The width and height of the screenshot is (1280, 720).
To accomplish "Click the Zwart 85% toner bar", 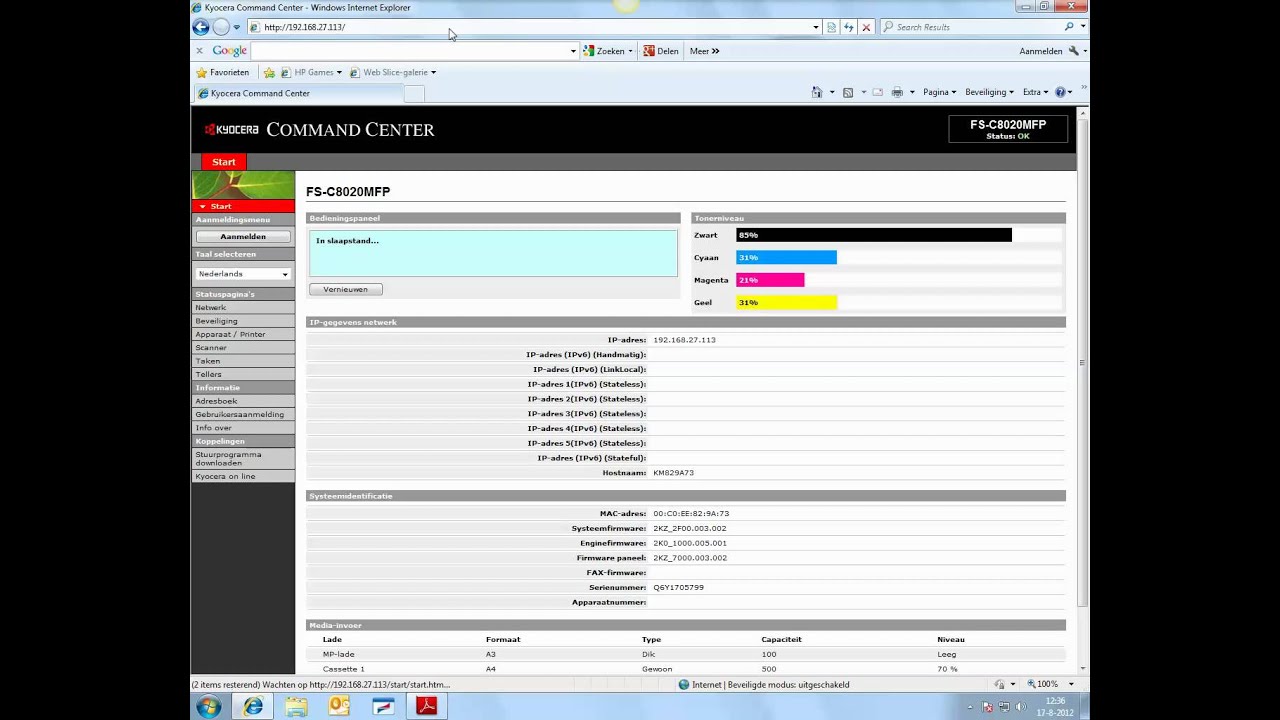I will click(x=874, y=235).
